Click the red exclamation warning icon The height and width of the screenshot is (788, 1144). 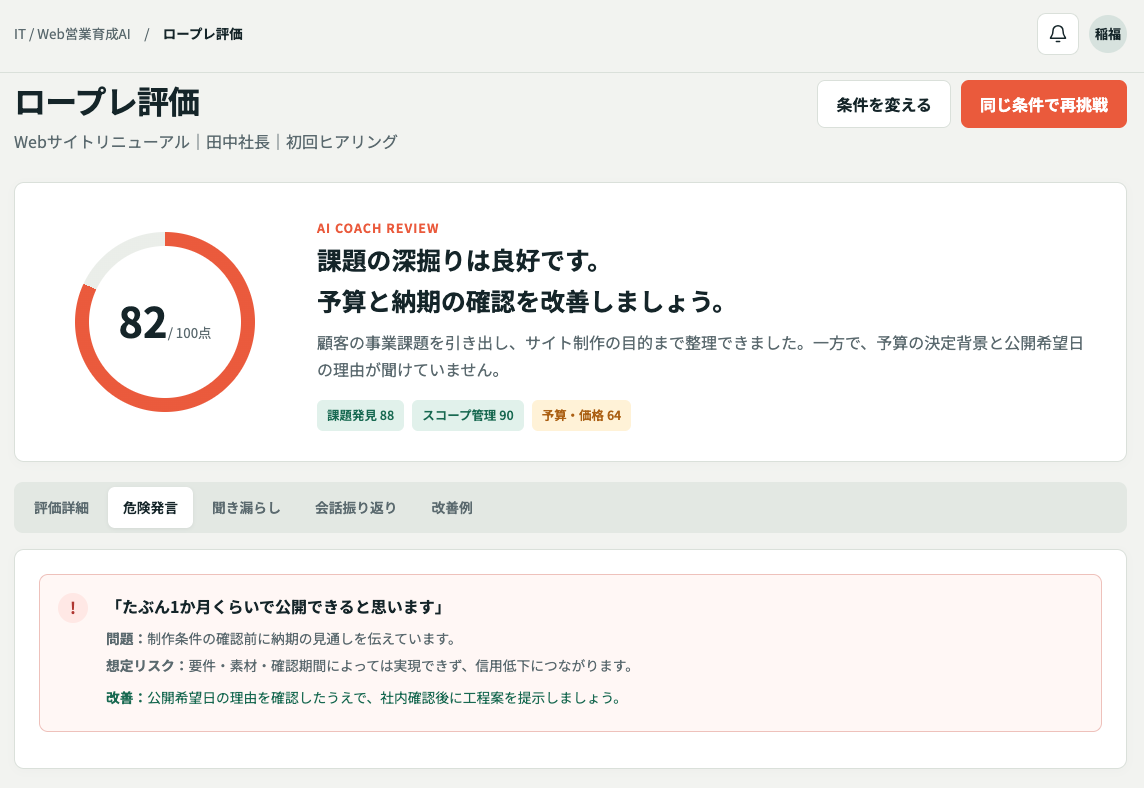73,608
